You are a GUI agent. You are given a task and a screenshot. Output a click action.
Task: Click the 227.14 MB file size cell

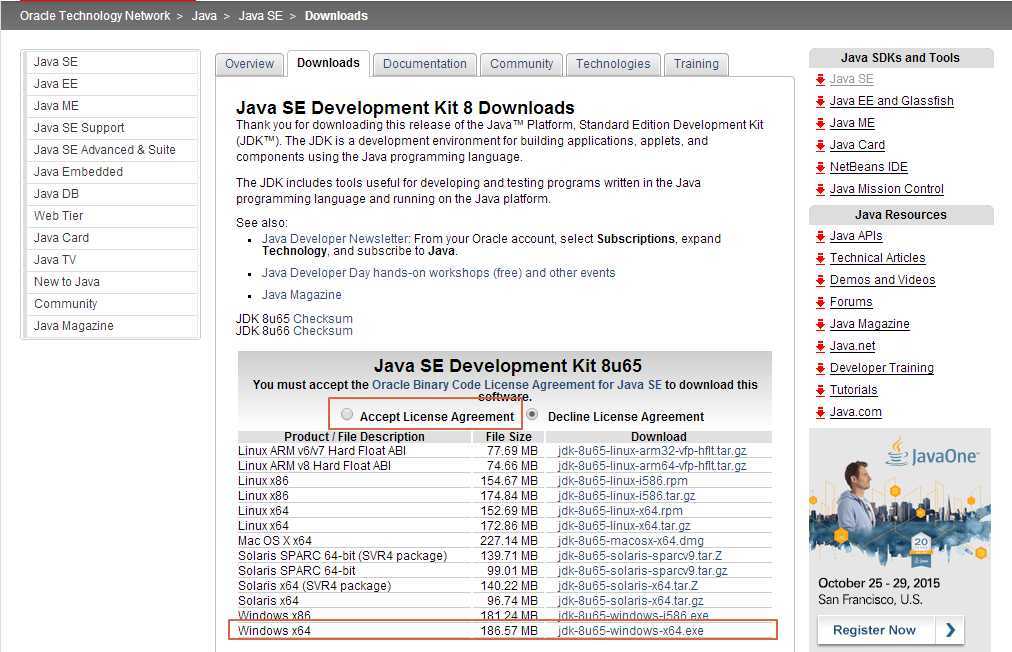[x=509, y=540]
